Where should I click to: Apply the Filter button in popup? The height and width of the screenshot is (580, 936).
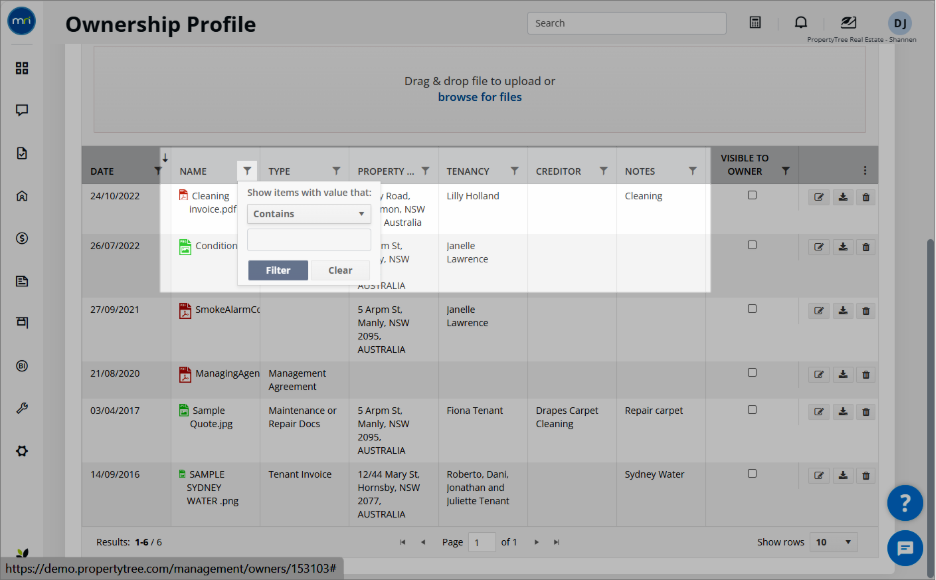point(278,270)
